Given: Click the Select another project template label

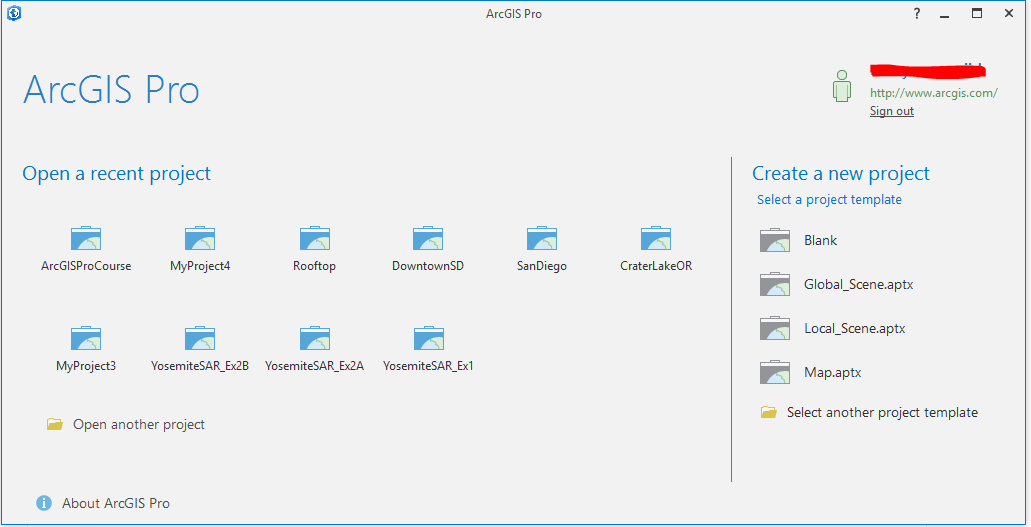Looking at the screenshot, I should 882,413.
